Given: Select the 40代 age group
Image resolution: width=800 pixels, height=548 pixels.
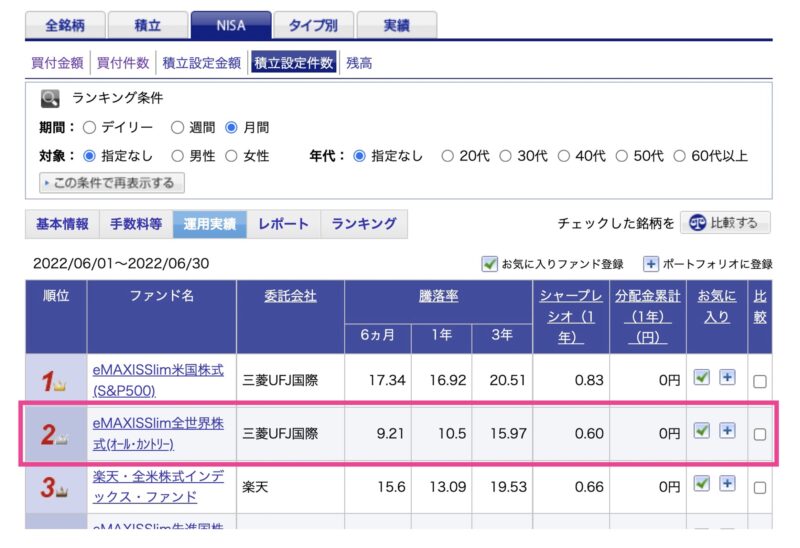Looking at the screenshot, I should [564, 156].
